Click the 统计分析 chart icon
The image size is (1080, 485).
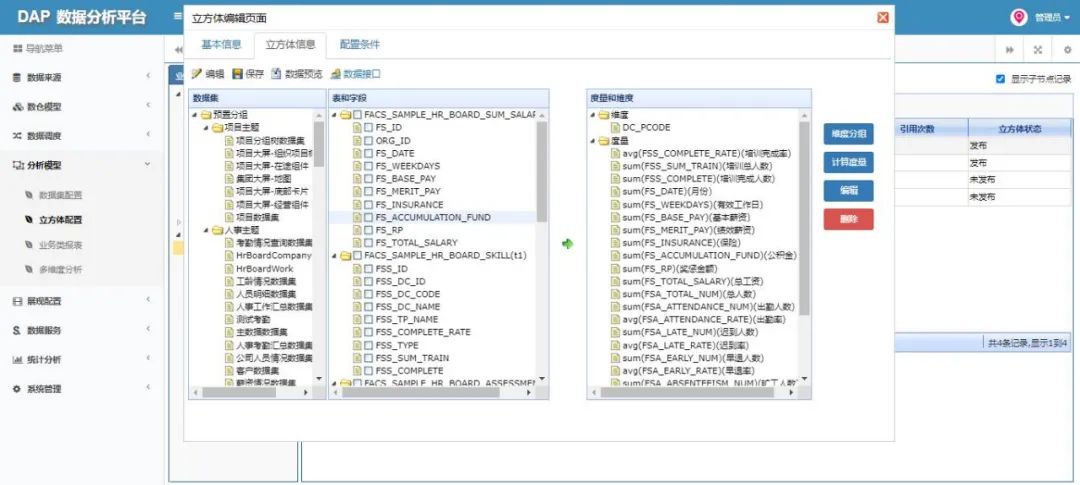(x=17, y=360)
